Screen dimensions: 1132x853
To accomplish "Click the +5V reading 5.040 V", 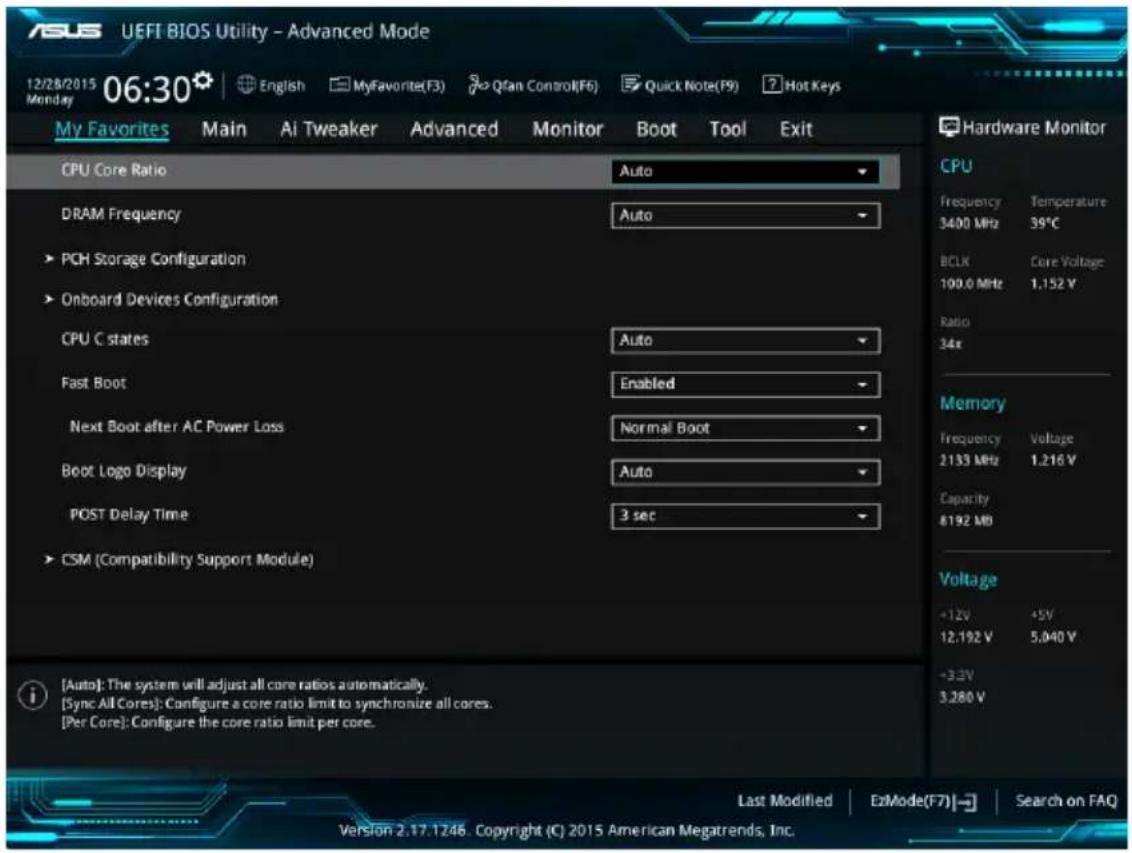I will click(x=1053, y=637).
